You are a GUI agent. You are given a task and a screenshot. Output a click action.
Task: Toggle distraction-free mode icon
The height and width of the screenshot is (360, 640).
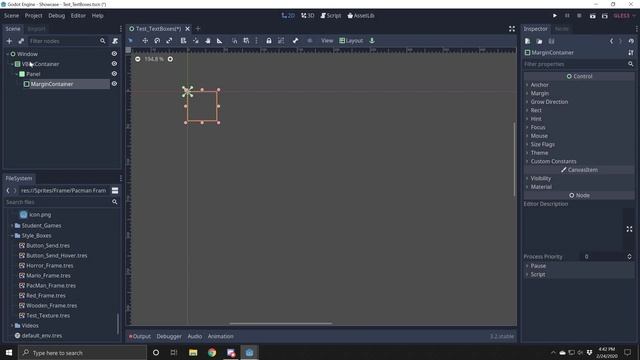click(512, 29)
